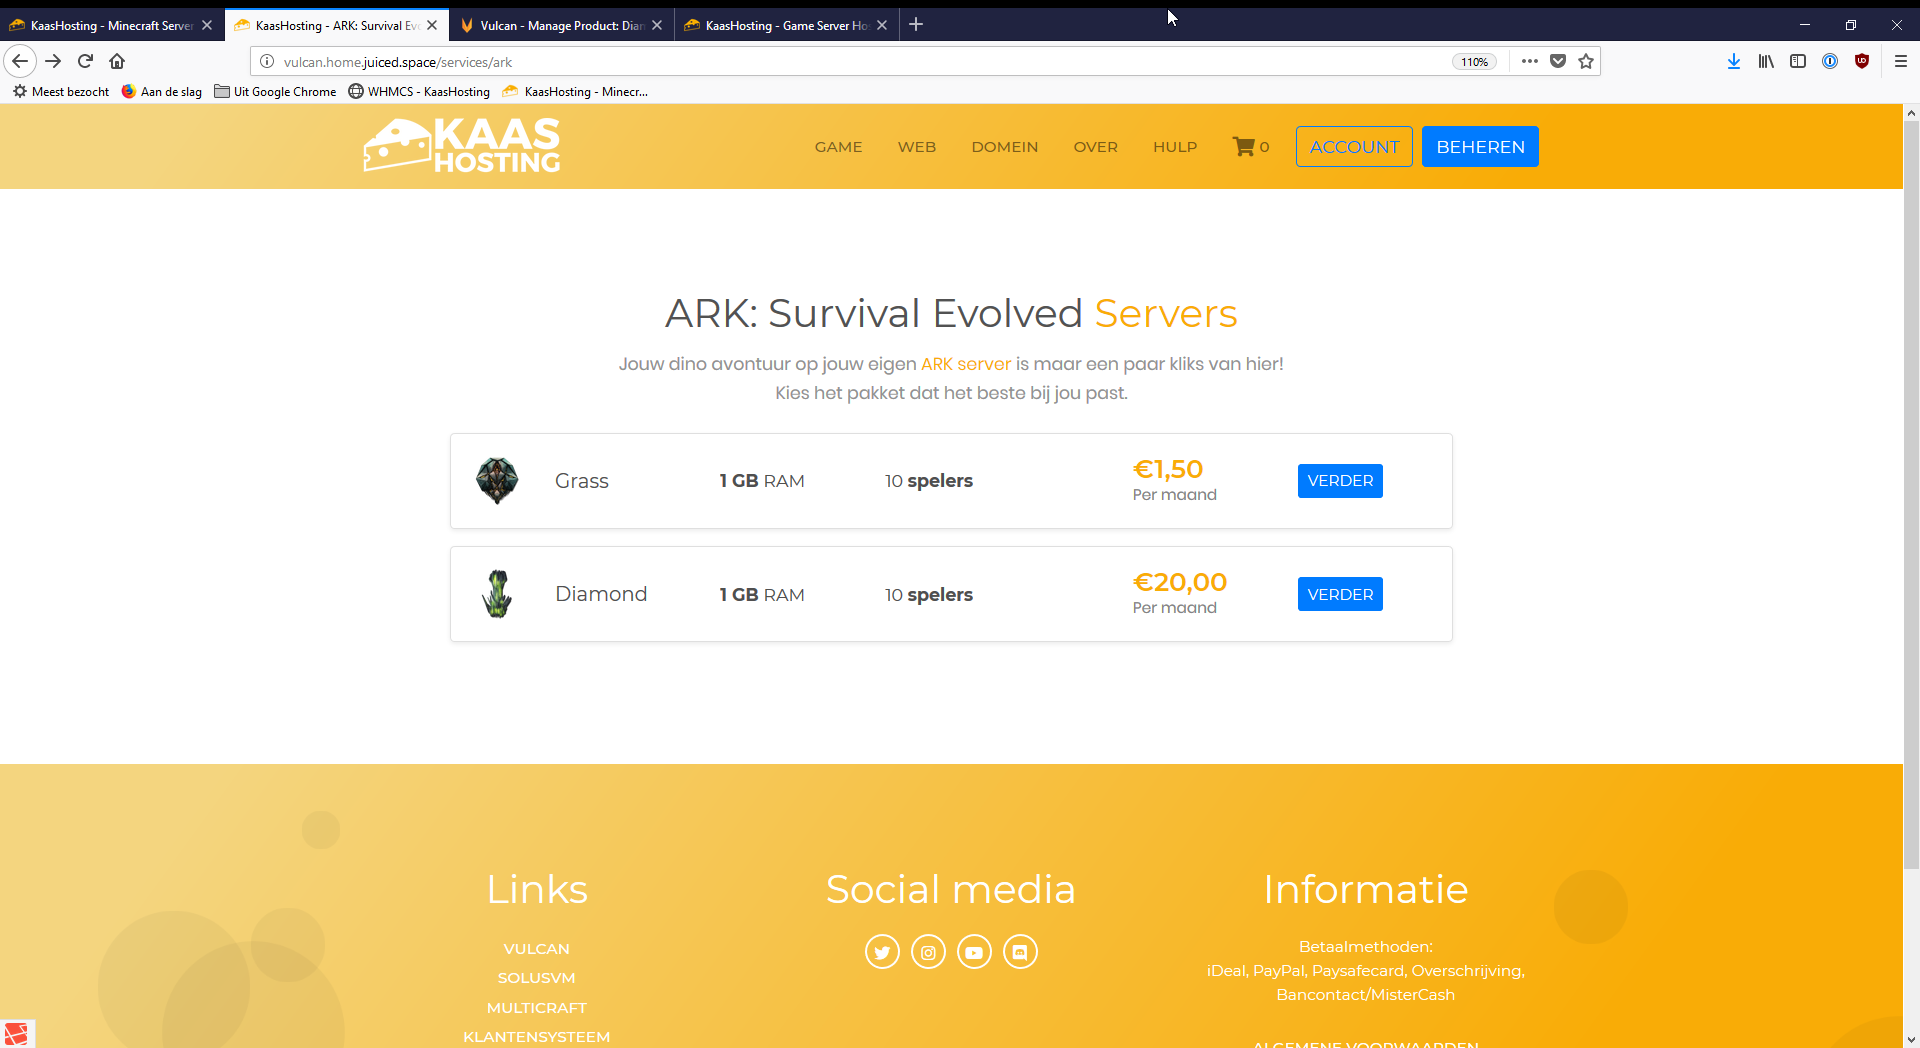Screen dimensions: 1920x1048
Task: Click VERDER for the Diamond package
Action: click(x=1340, y=594)
